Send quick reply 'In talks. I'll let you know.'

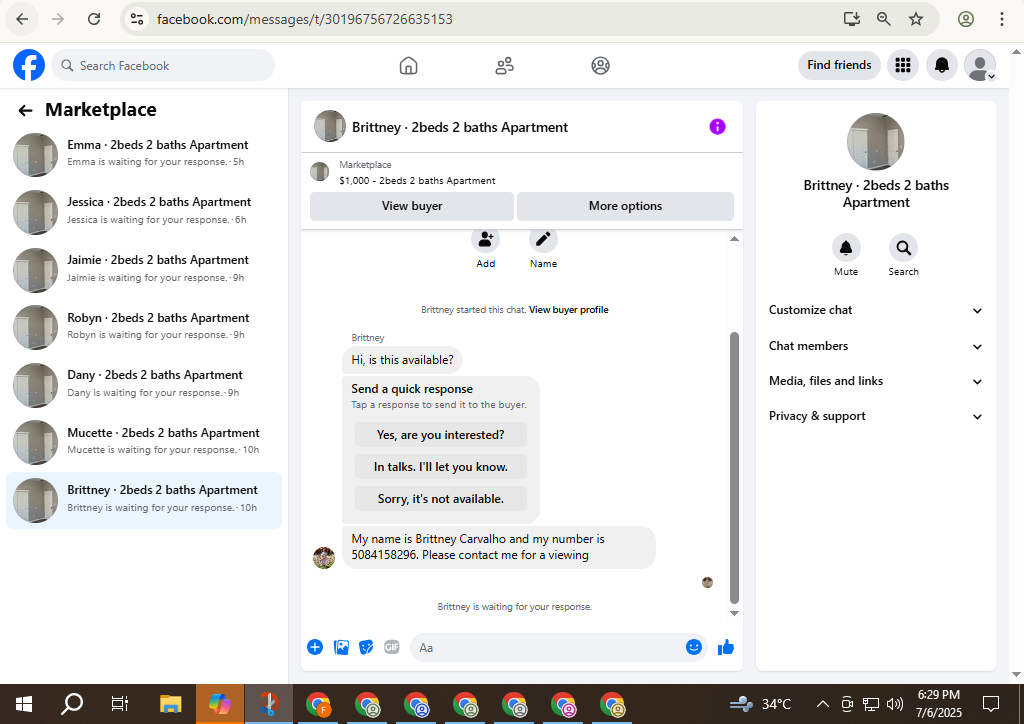click(441, 467)
